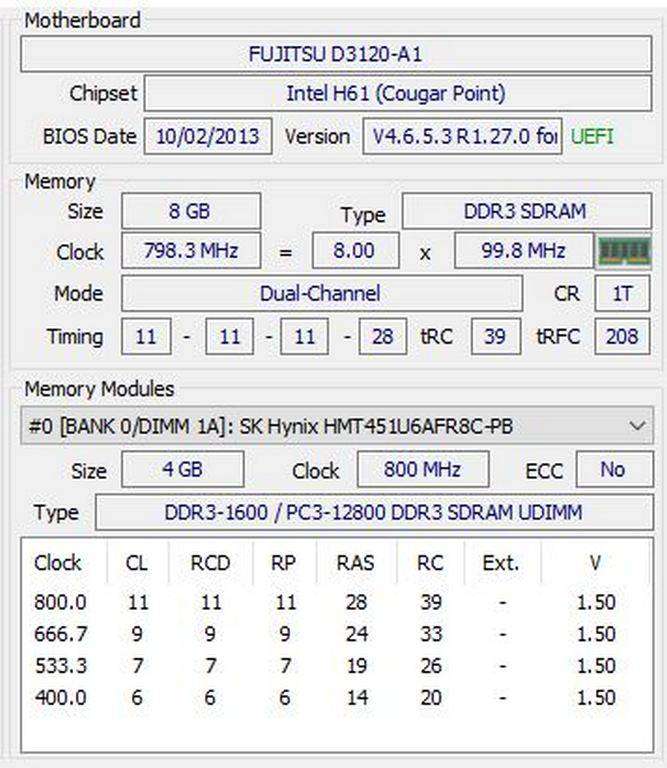Viewport: 667px width, 768px height.
Task: Select the 800.0 clock row
Action: tap(325, 602)
